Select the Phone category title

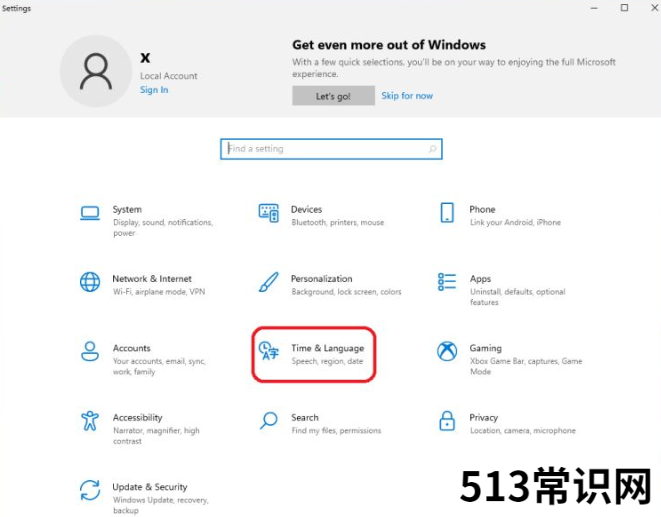(x=482, y=209)
